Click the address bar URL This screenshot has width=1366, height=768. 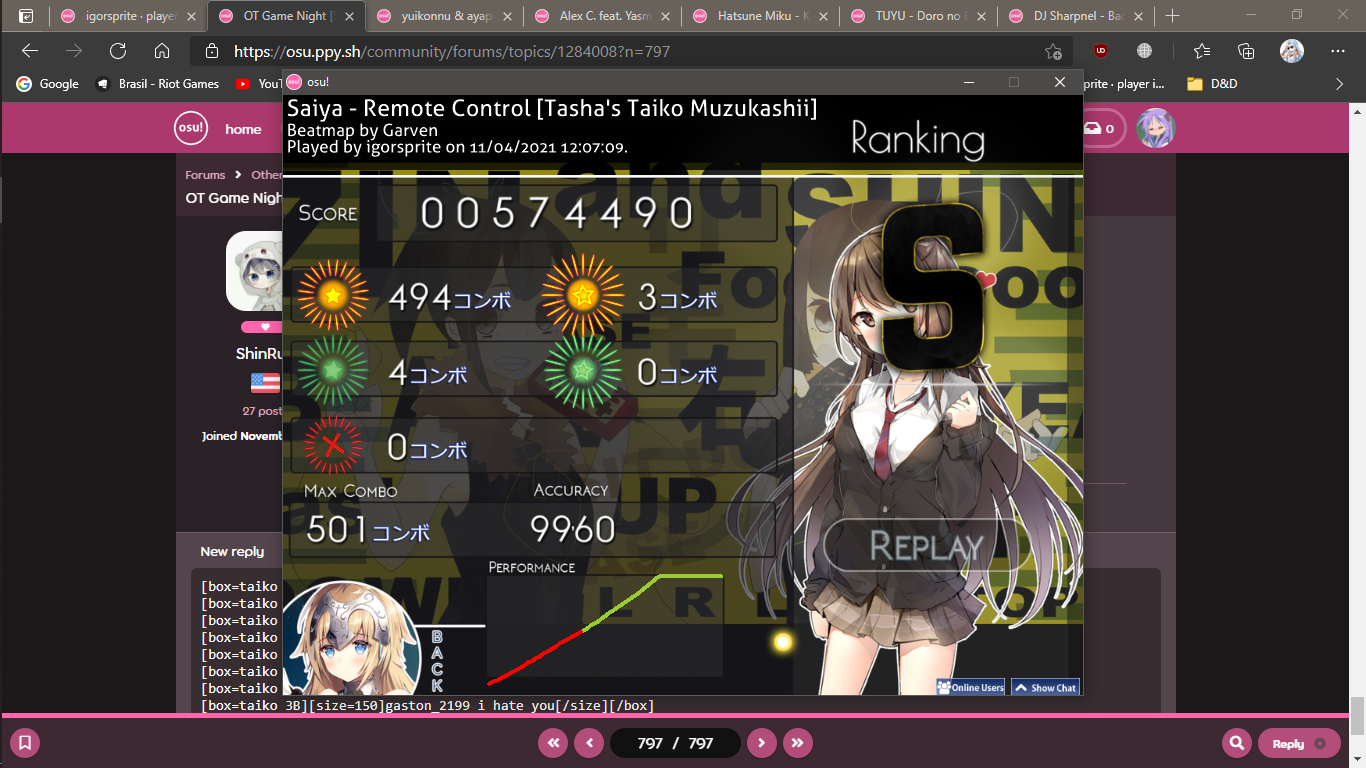pos(451,51)
